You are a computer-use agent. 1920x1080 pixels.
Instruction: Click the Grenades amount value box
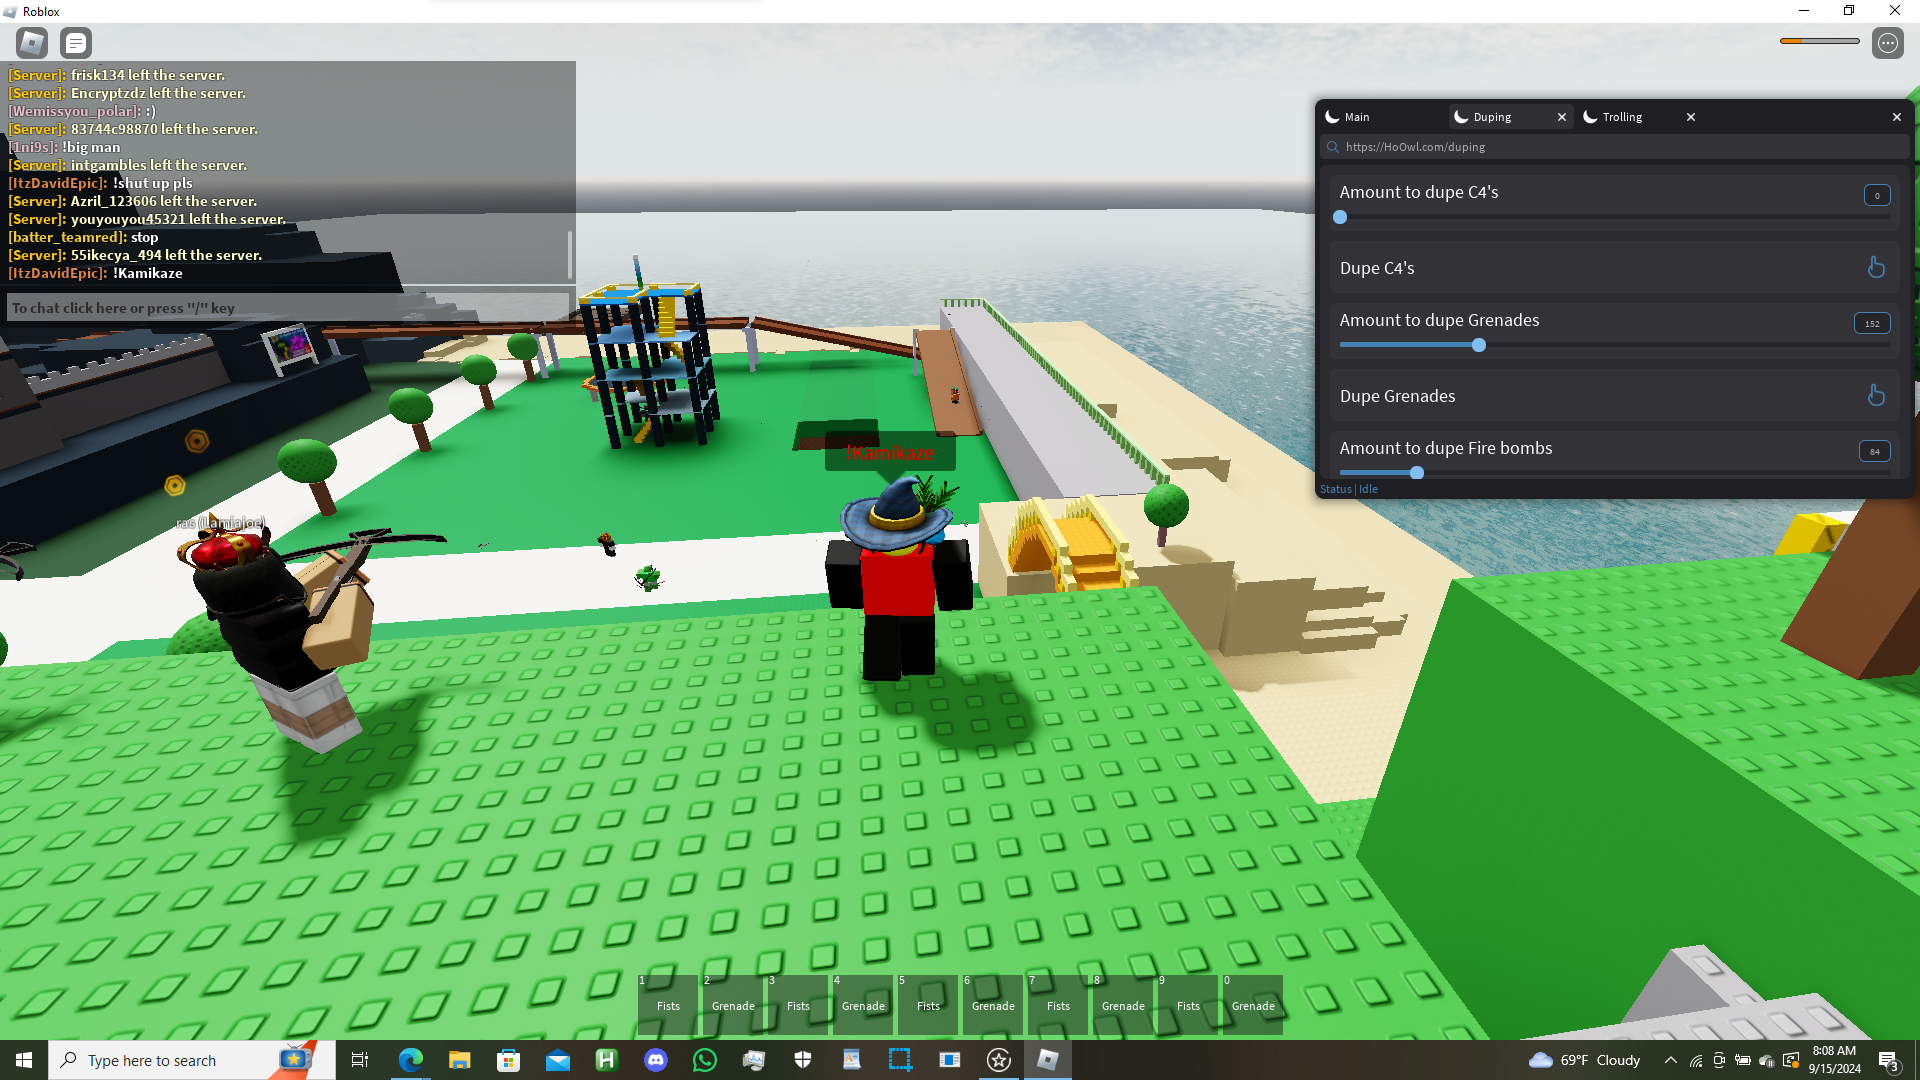1872,323
